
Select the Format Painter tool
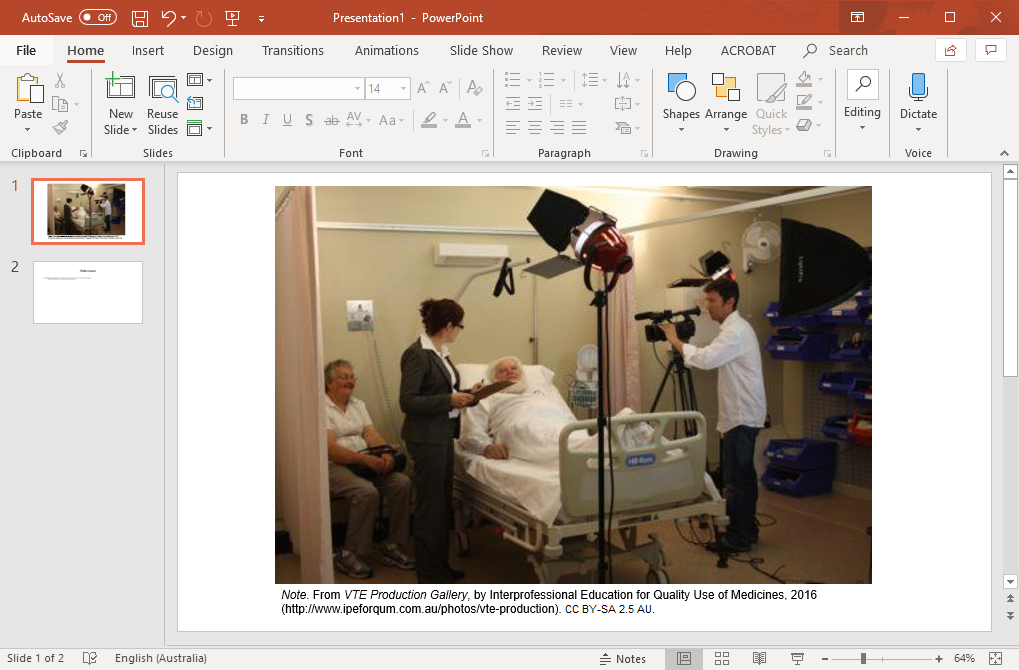point(60,126)
